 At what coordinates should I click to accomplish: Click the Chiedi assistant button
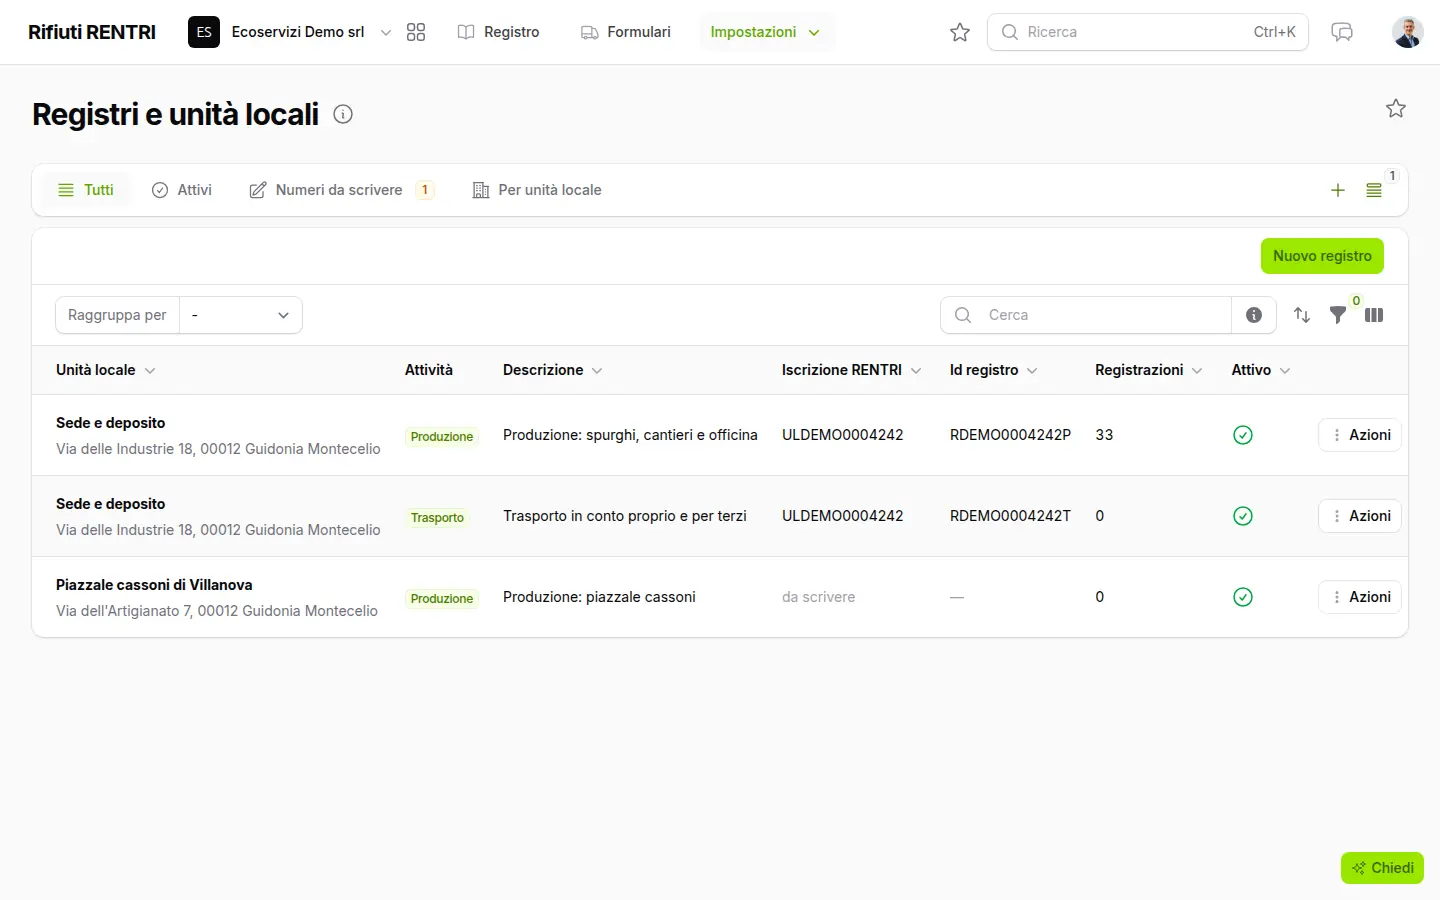[1382, 868]
